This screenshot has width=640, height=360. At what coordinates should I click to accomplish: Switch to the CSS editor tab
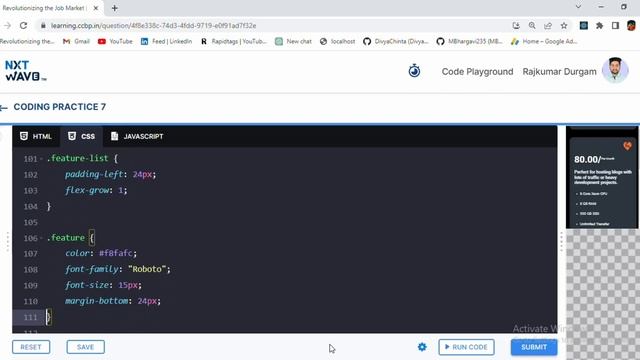pos(82,136)
